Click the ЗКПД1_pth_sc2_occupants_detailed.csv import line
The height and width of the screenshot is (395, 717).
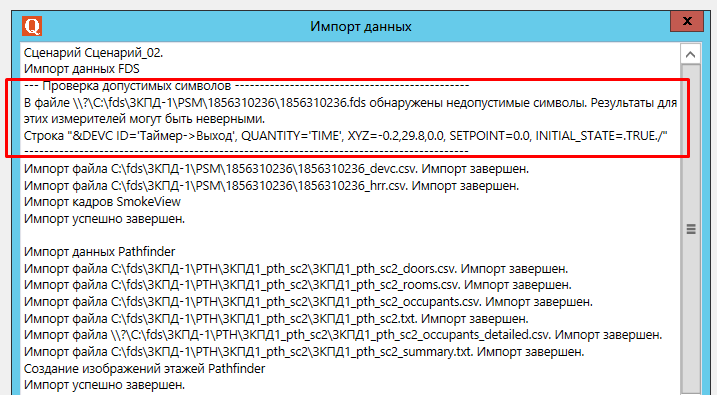pyautogui.click(x=343, y=335)
